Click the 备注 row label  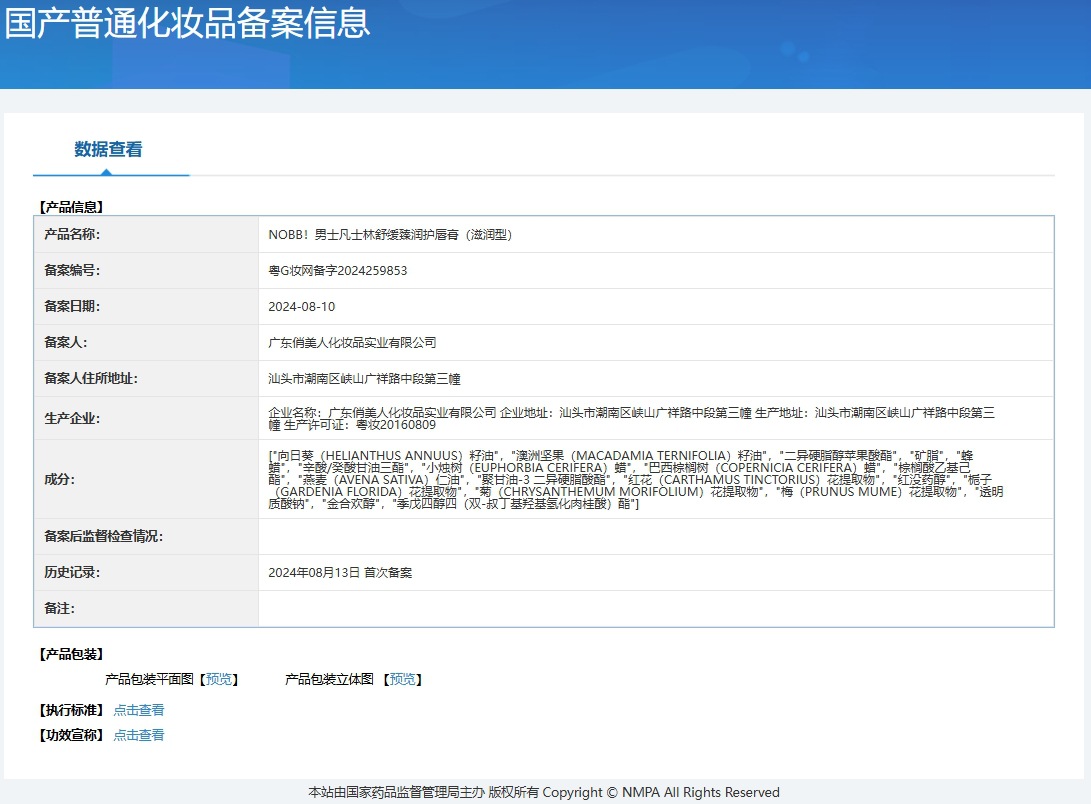point(60,609)
